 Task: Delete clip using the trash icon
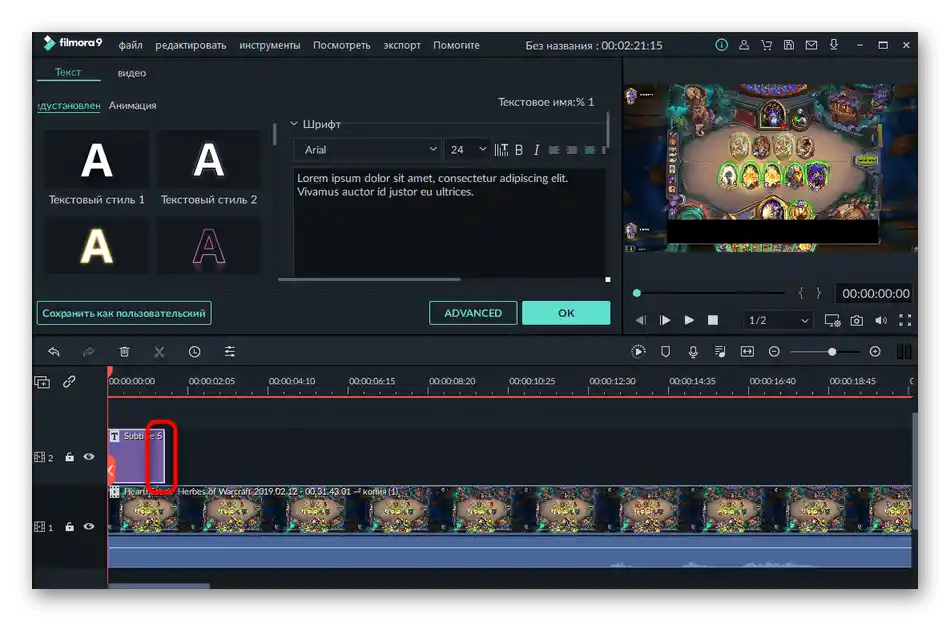(124, 352)
